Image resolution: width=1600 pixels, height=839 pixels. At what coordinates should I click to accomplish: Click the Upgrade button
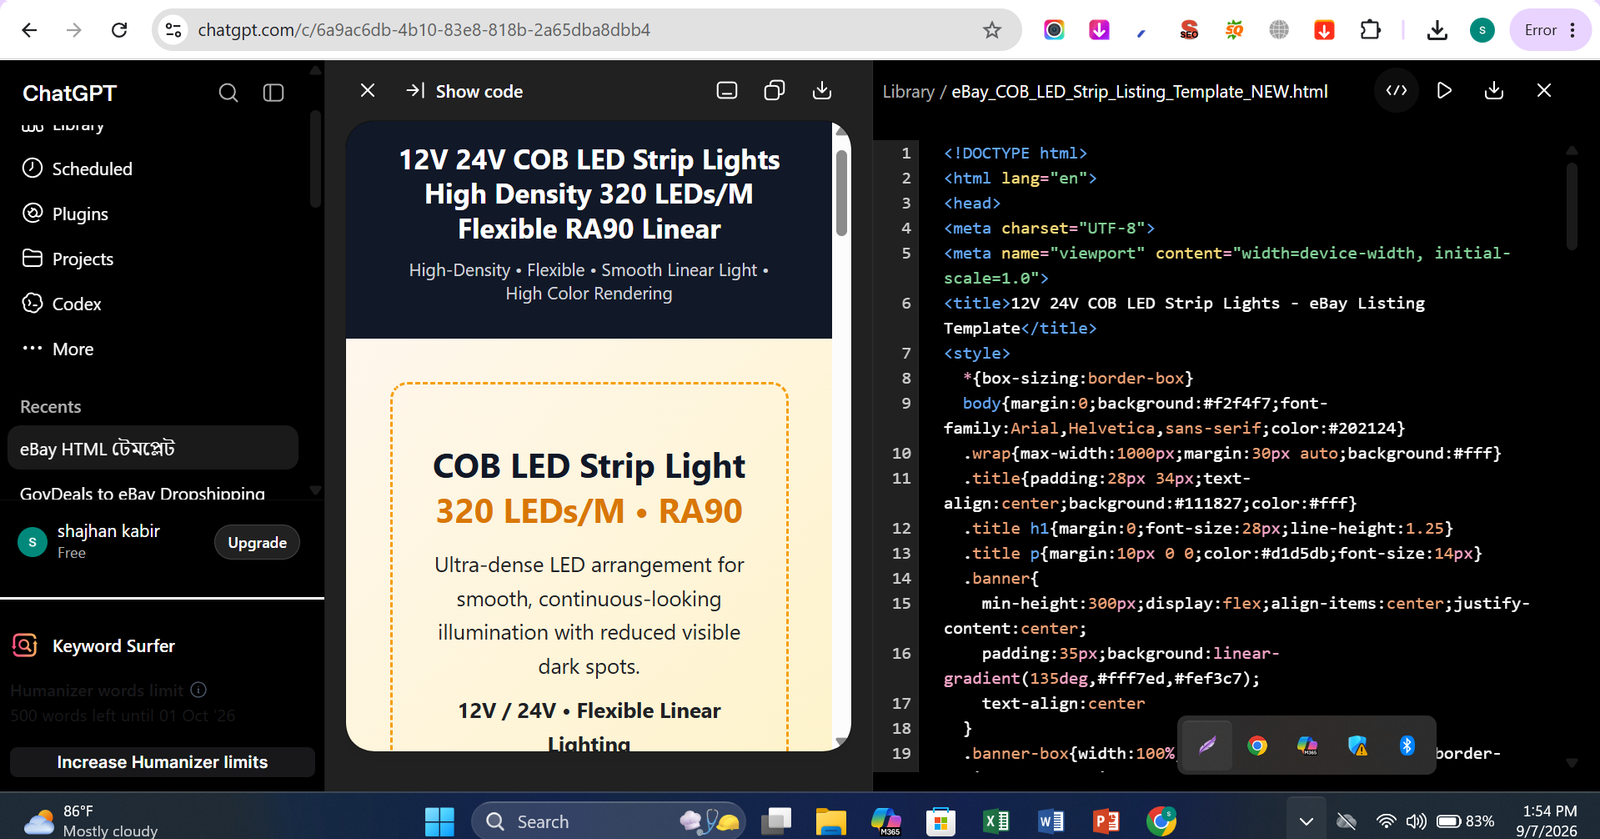pos(257,542)
